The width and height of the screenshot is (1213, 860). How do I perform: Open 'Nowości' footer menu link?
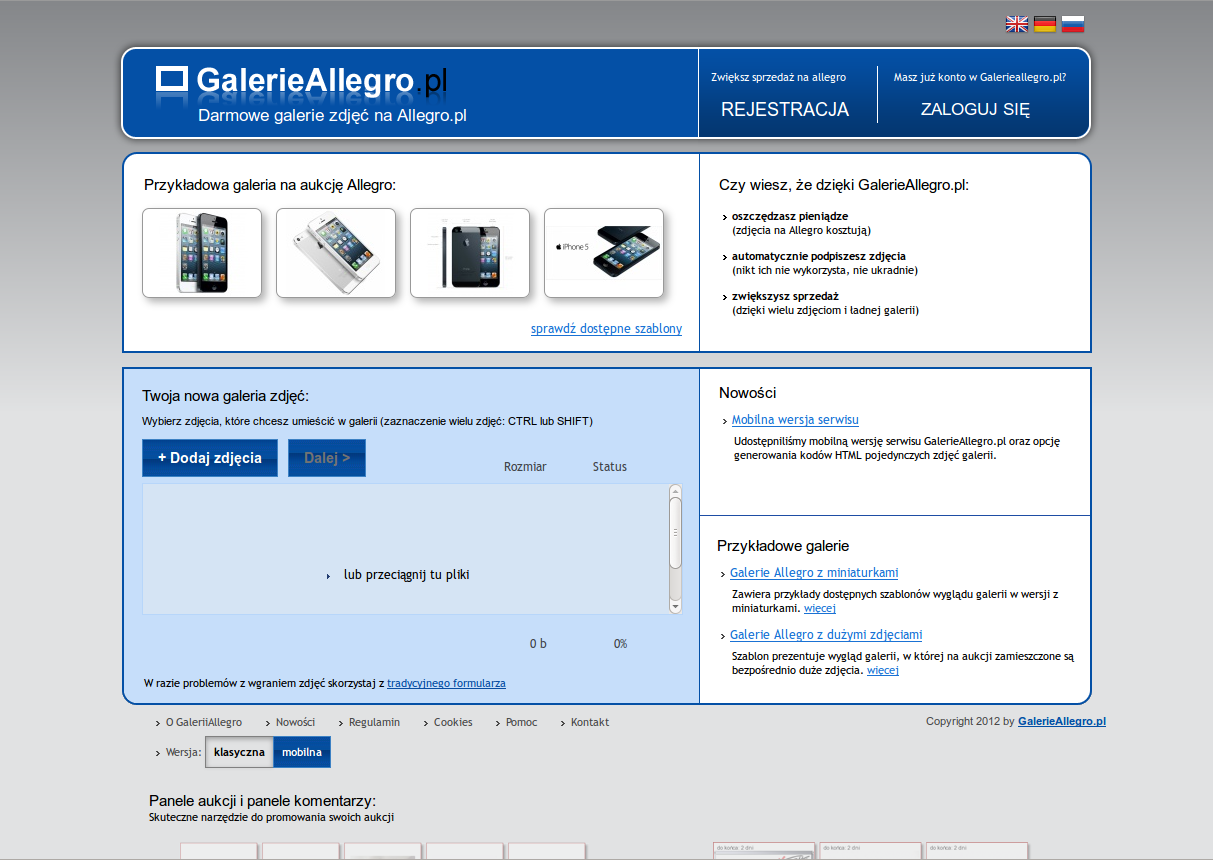(295, 722)
